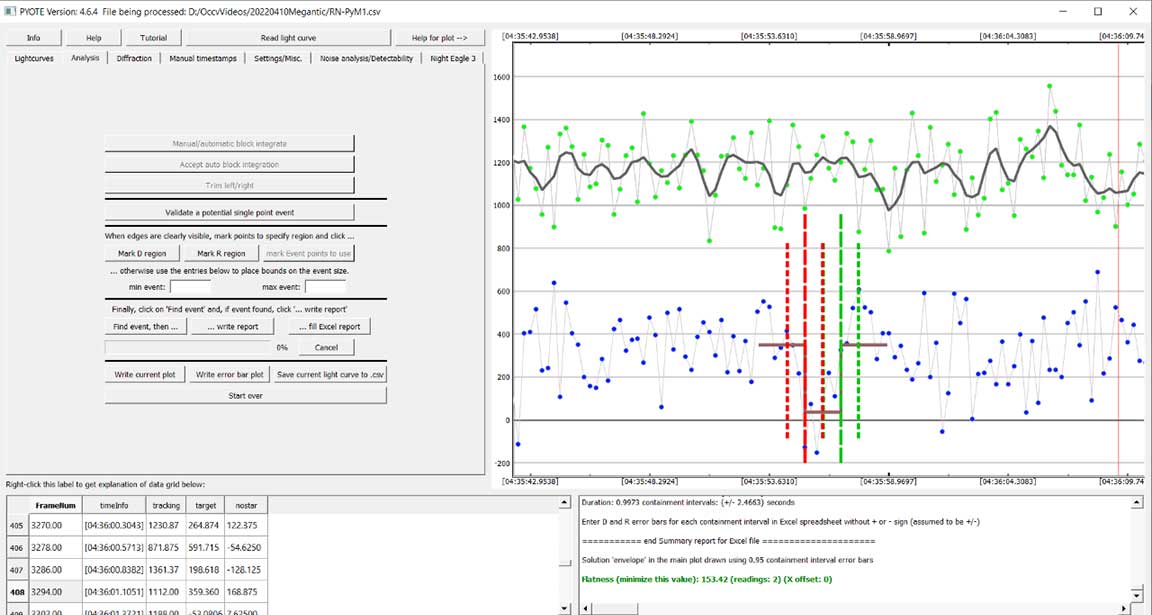
Task: Click 'mark Event points to use' button
Action: [x=309, y=253]
